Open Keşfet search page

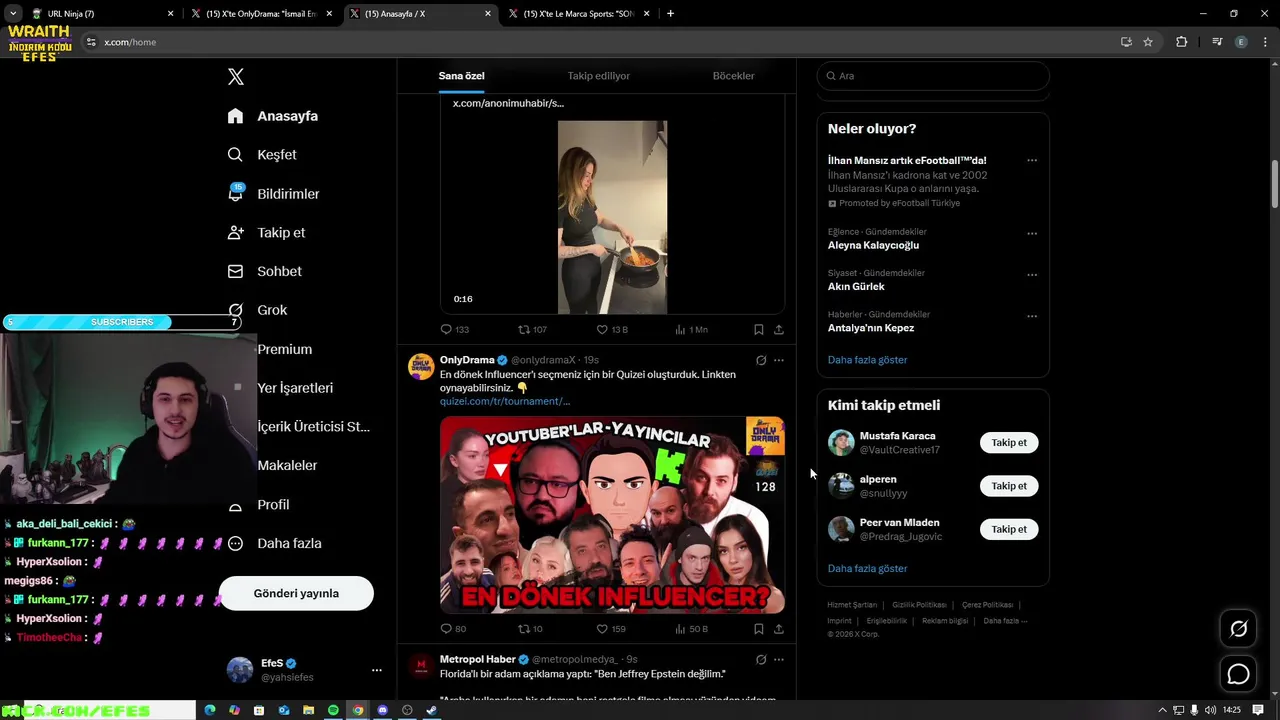[262, 155]
